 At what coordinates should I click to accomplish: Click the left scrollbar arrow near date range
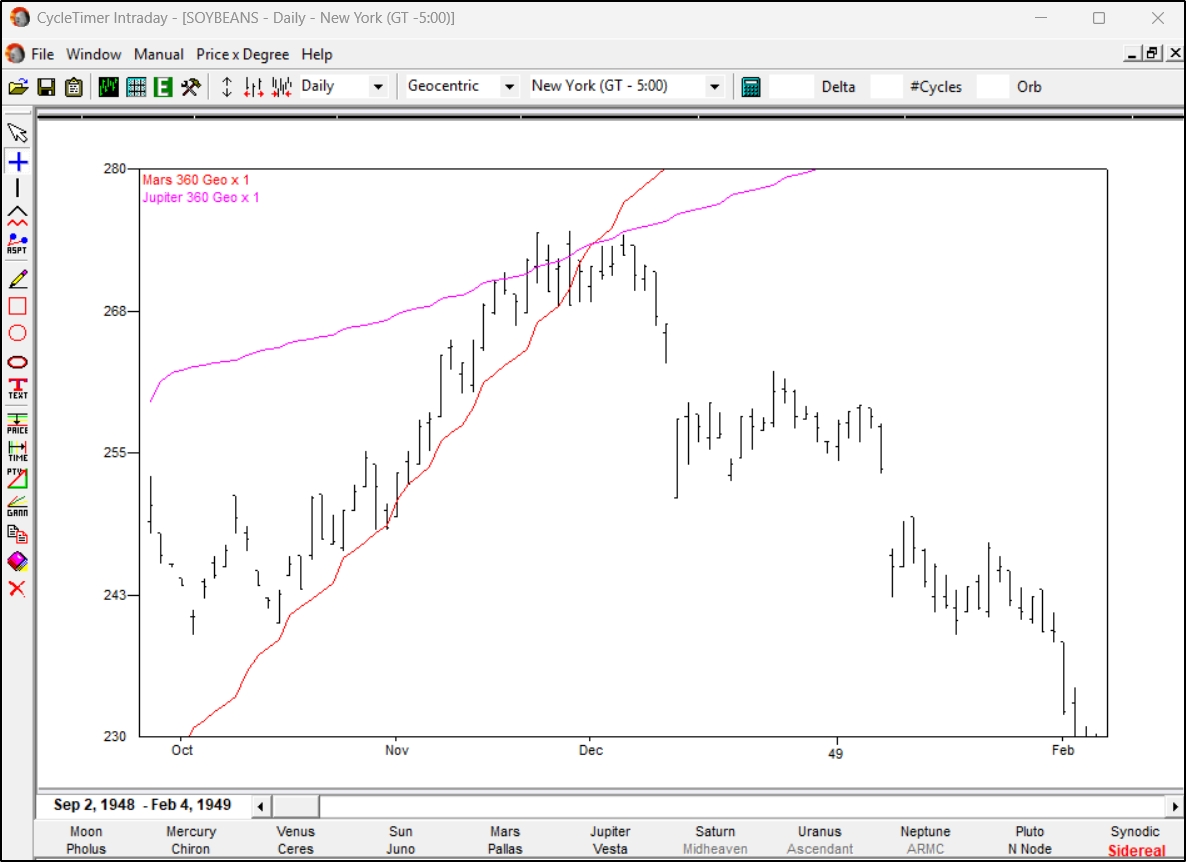pos(261,805)
